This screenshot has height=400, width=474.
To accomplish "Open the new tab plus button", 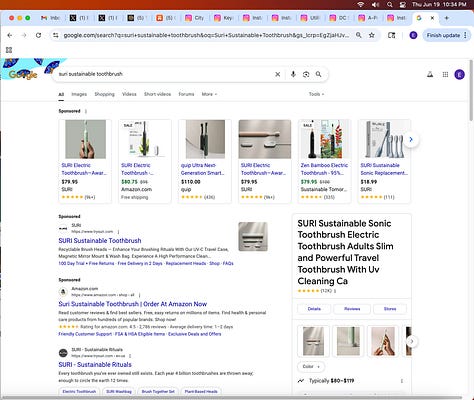I will pos(447,18).
